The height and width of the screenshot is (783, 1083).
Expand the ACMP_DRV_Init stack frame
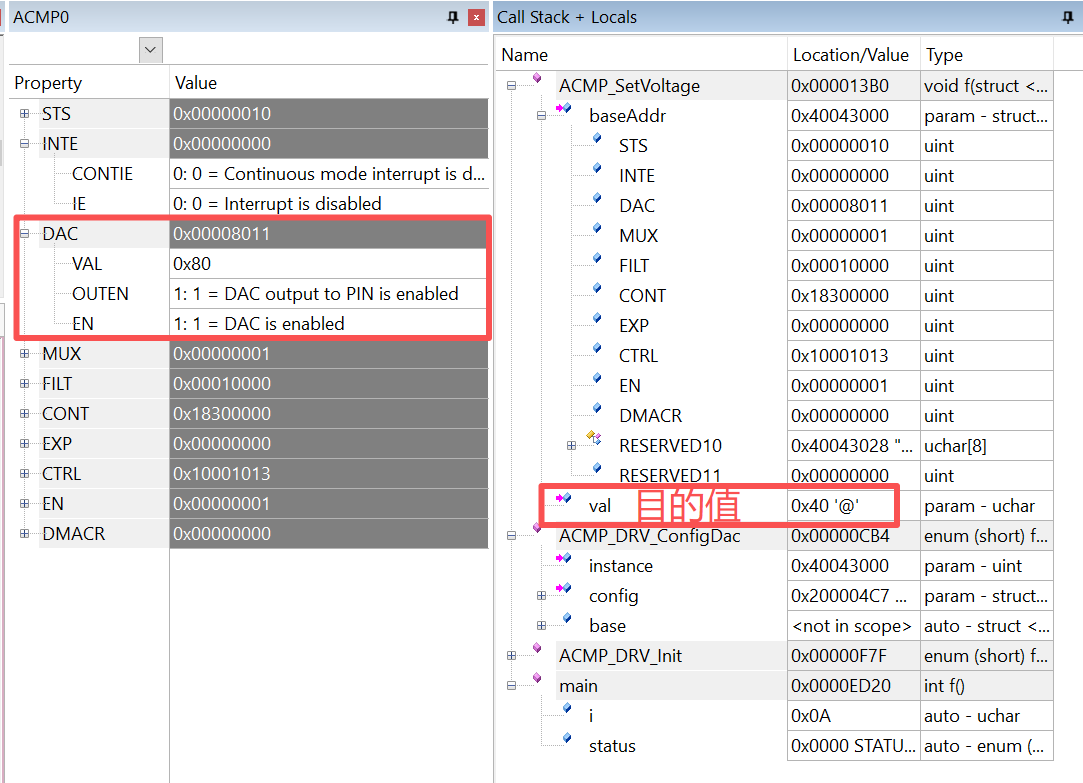point(512,656)
